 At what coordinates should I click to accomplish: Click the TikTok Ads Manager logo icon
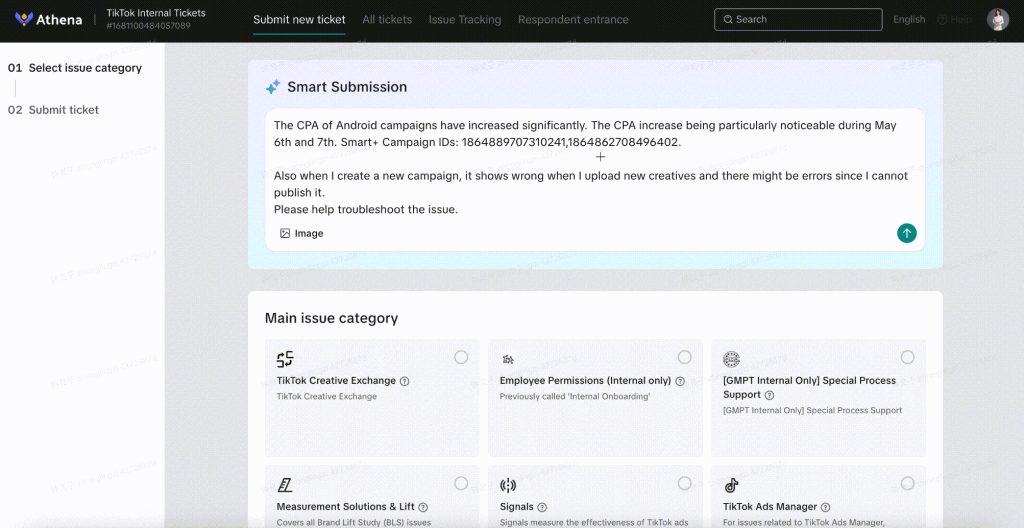tap(731, 485)
